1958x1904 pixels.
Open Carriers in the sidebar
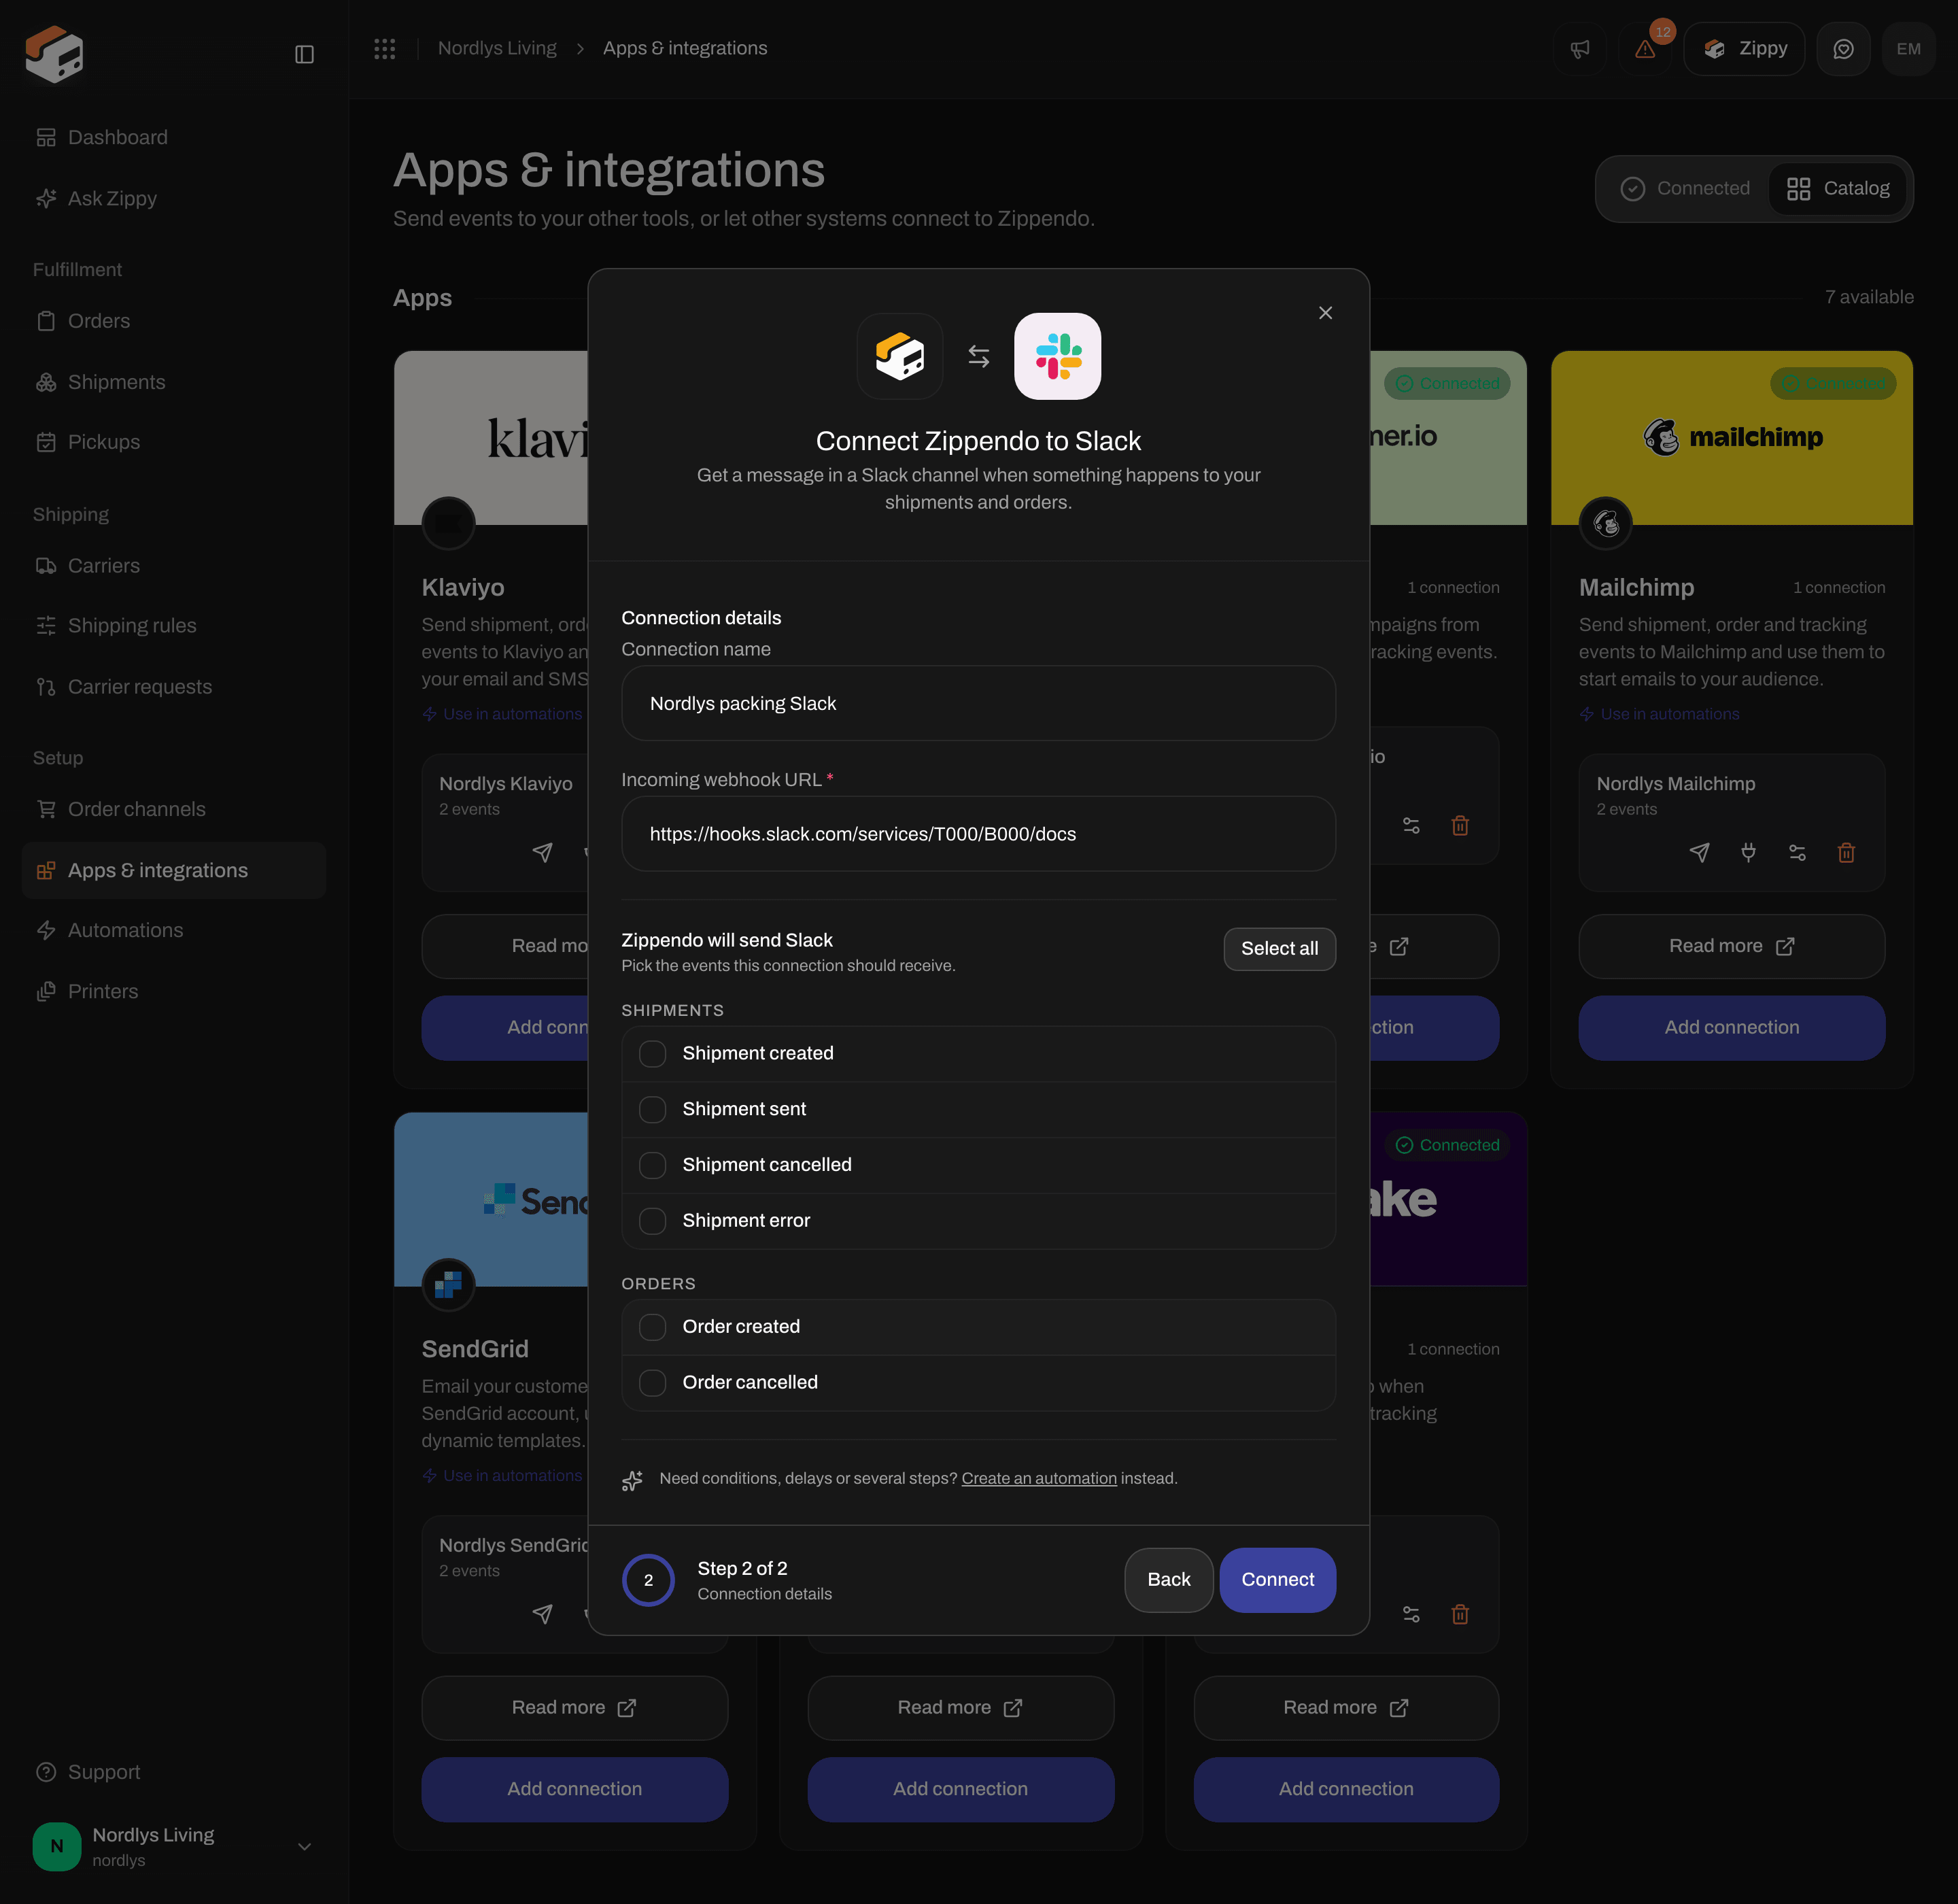(x=173, y=566)
